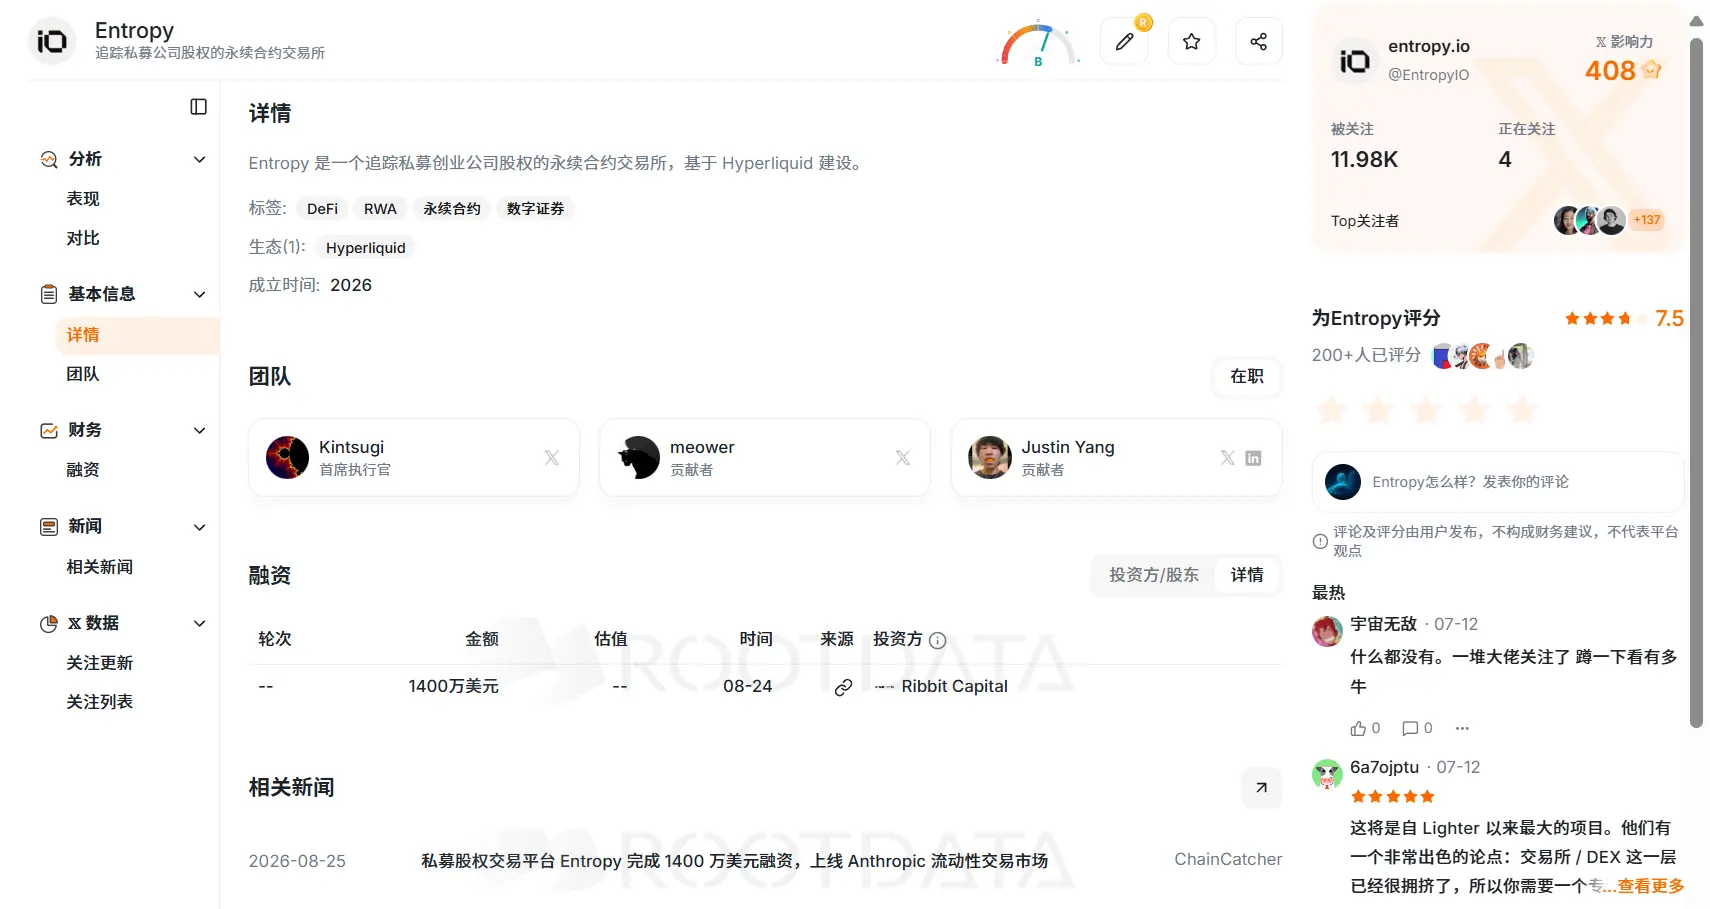Open @EntropyIO handle link
This screenshot has height=909, width=1710.
[x=1428, y=75]
